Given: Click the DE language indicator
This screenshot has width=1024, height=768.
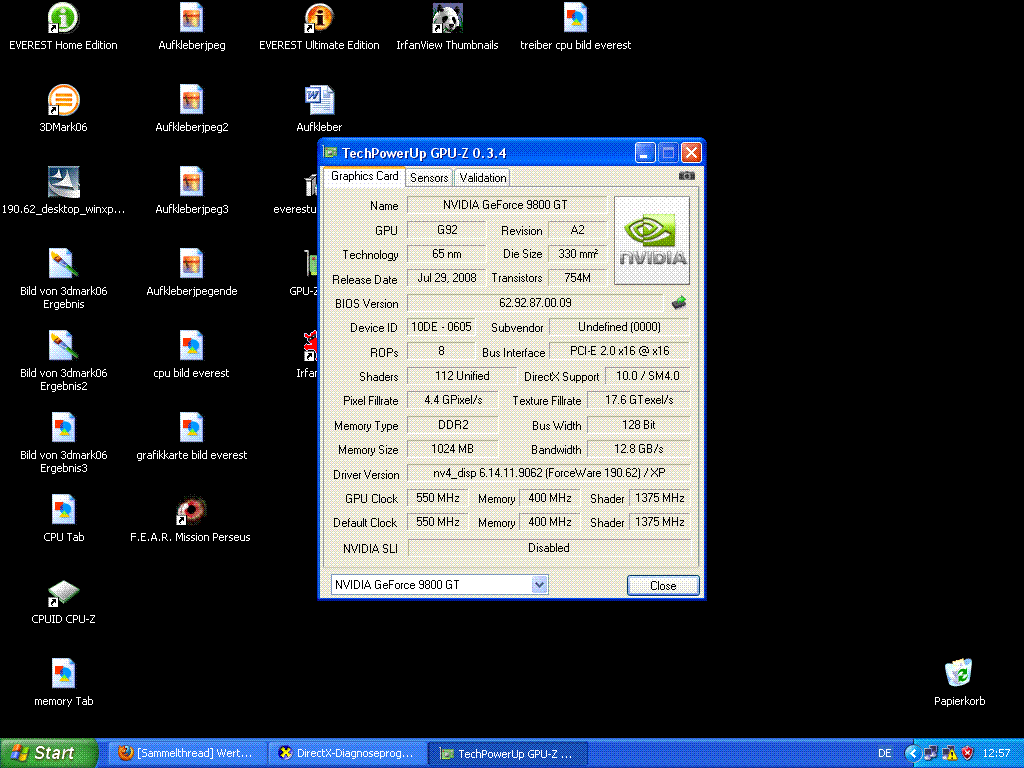Looking at the screenshot, I should [885, 754].
